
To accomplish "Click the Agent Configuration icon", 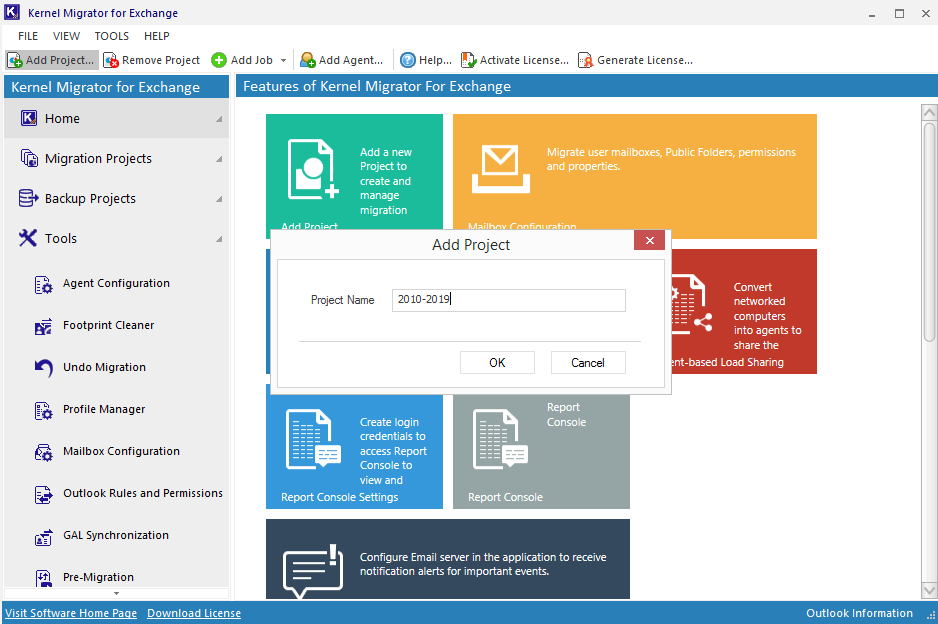I will click(43, 285).
